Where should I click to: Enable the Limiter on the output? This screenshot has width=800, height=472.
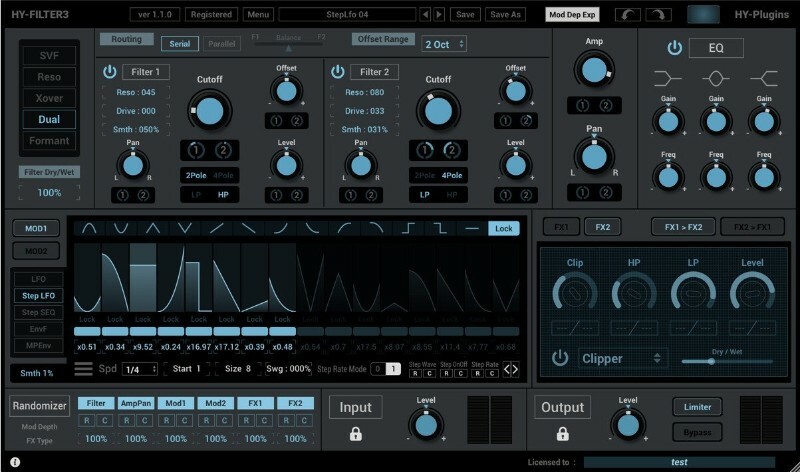pos(697,407)
